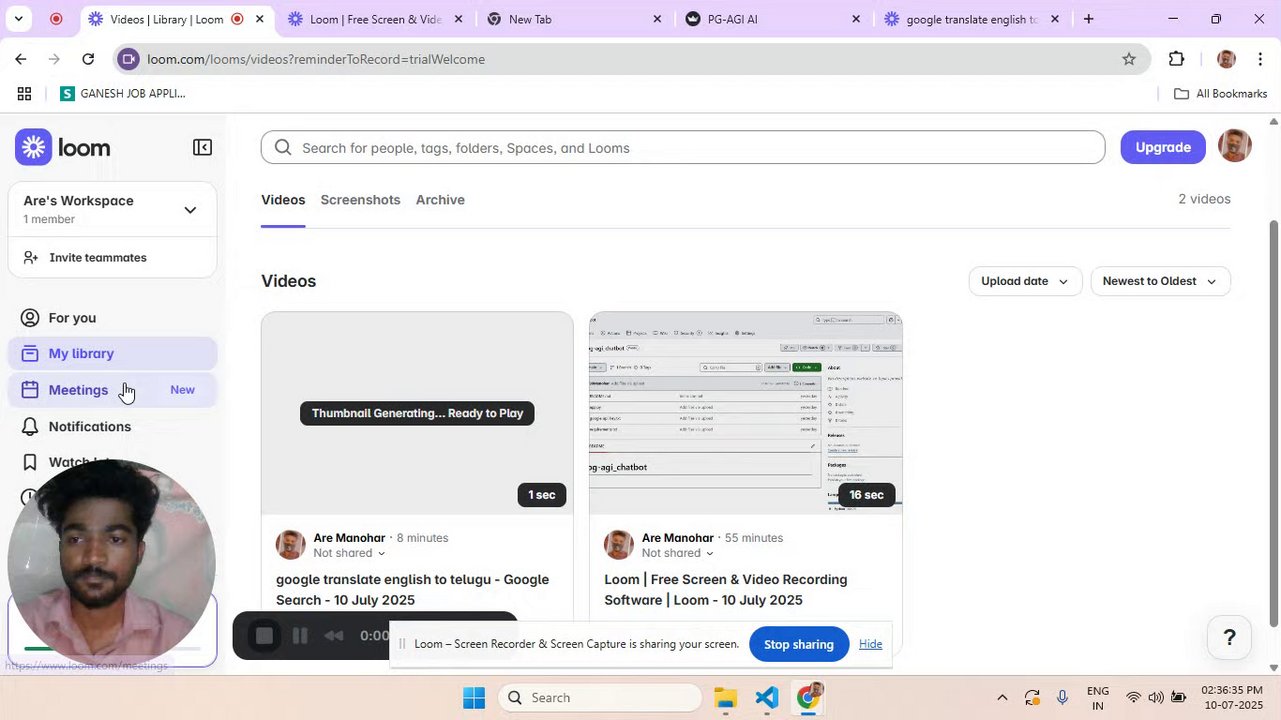Open Chrome profile avatar
Viewport: 1281px width, 720px height.
pyautogui.click(x=1226, y=59)
